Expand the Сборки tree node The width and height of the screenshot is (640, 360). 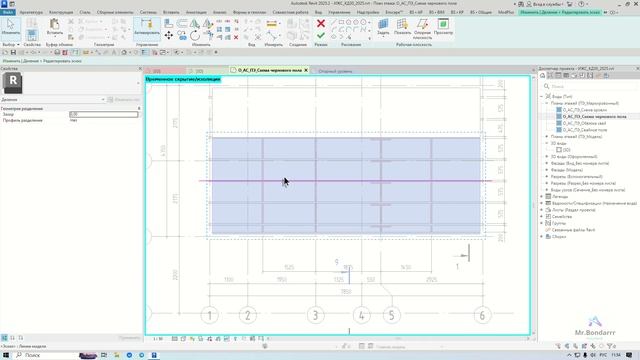coord(542,237)
